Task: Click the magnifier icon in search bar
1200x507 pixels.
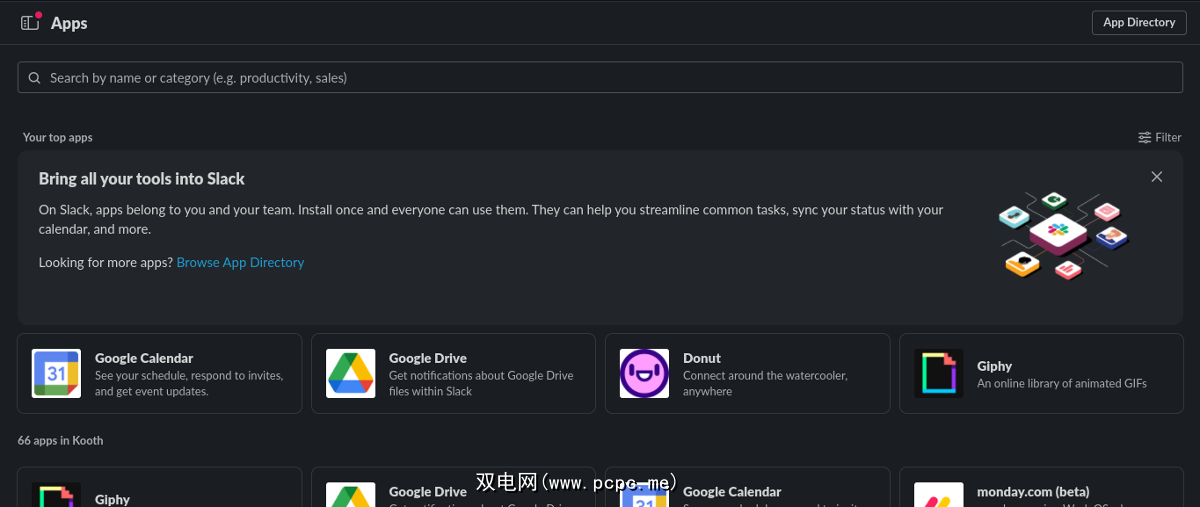Action: (35, 78)
